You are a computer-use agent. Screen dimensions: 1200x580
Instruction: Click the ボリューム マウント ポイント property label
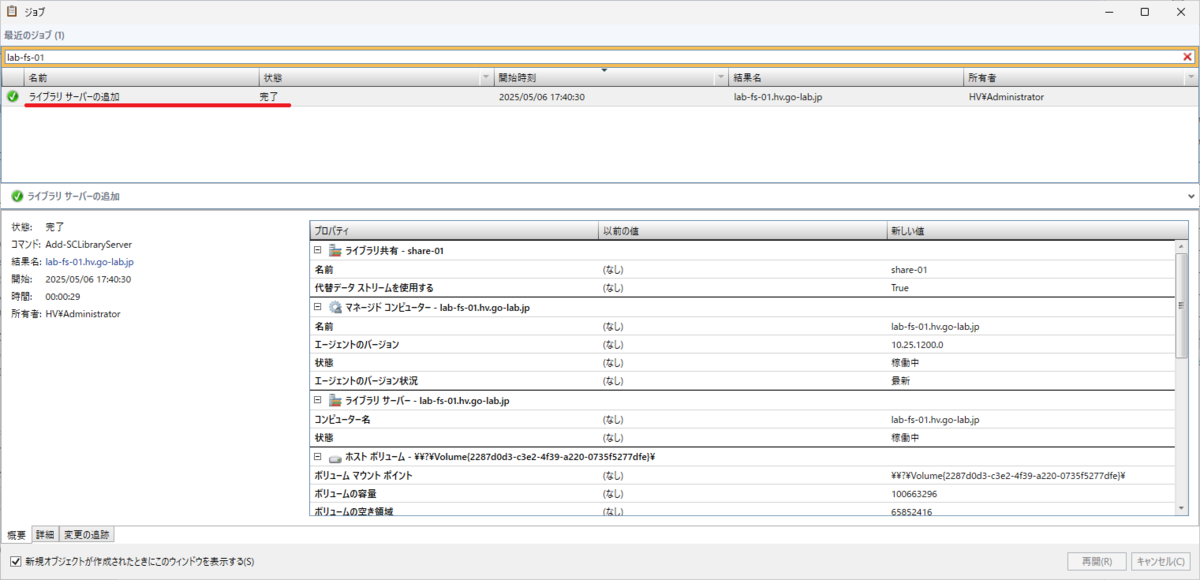(365, 475)
